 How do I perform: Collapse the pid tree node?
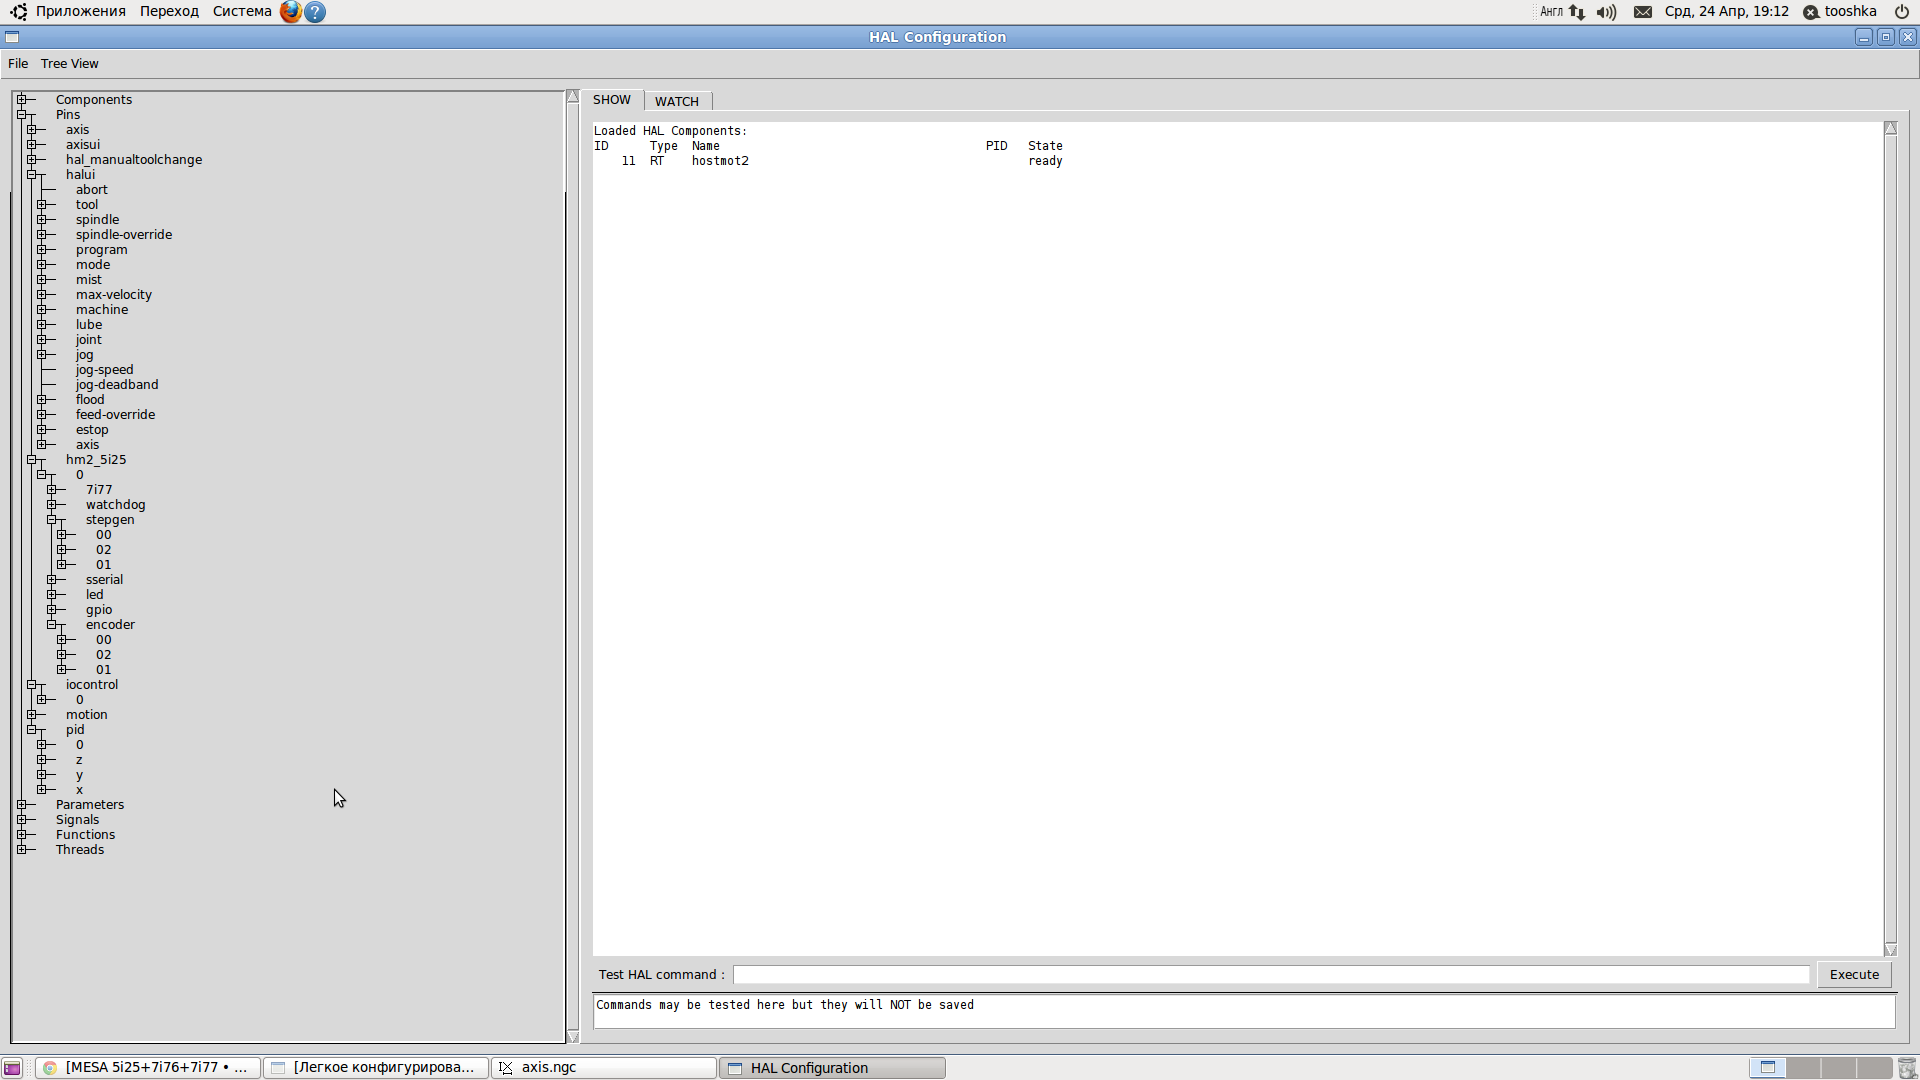32,730
